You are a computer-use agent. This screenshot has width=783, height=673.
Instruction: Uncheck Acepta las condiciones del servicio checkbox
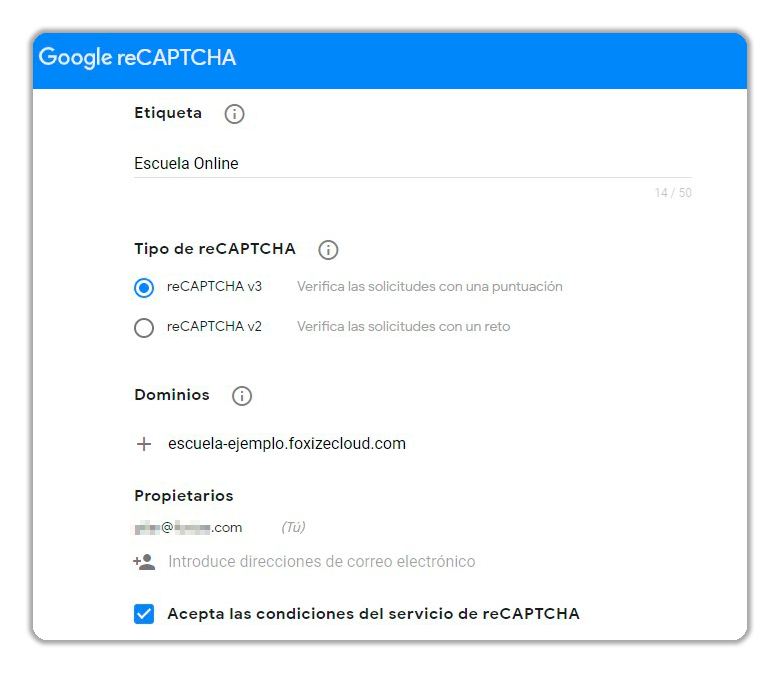pos(144,614)
